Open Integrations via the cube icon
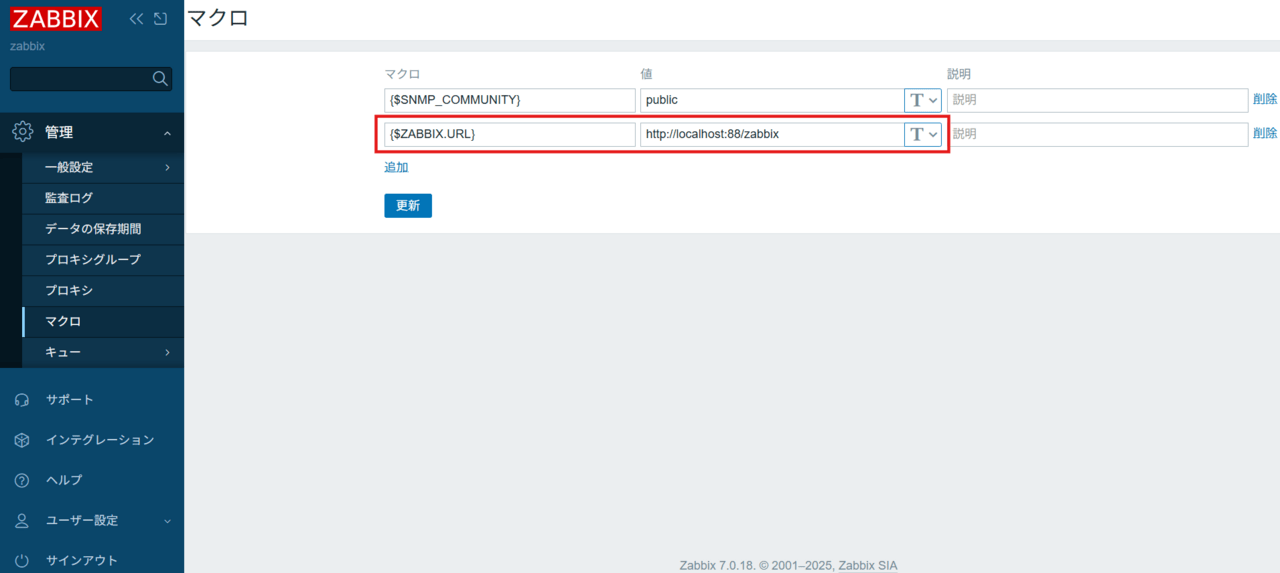The image size is (1280, 573). coord(22,440)
